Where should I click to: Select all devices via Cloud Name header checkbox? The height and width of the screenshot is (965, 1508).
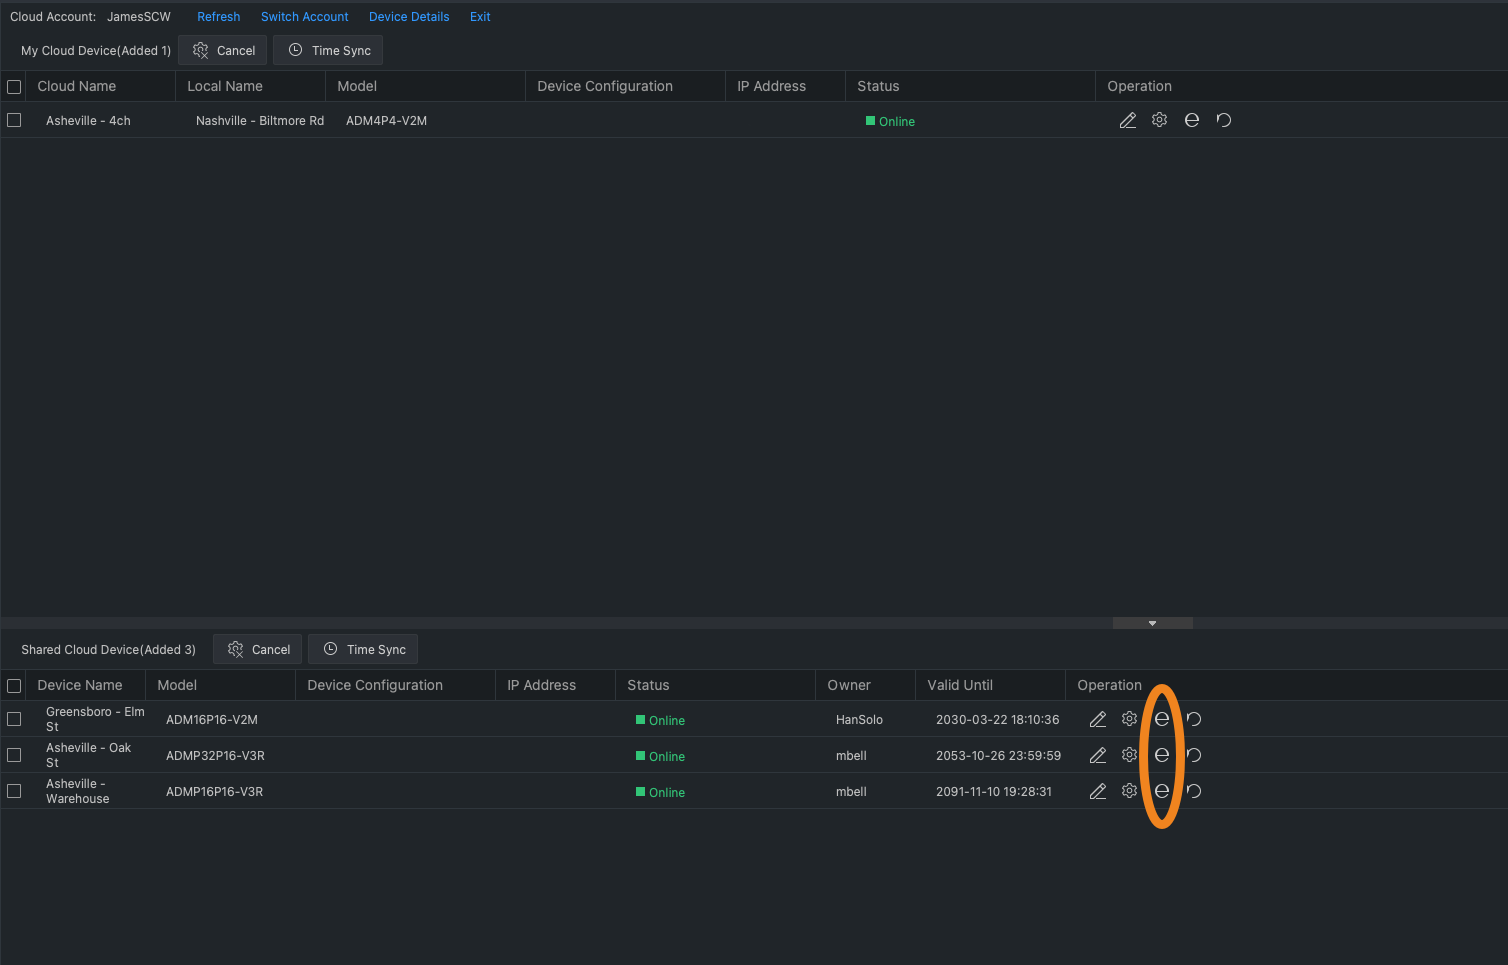coord(14,87)
